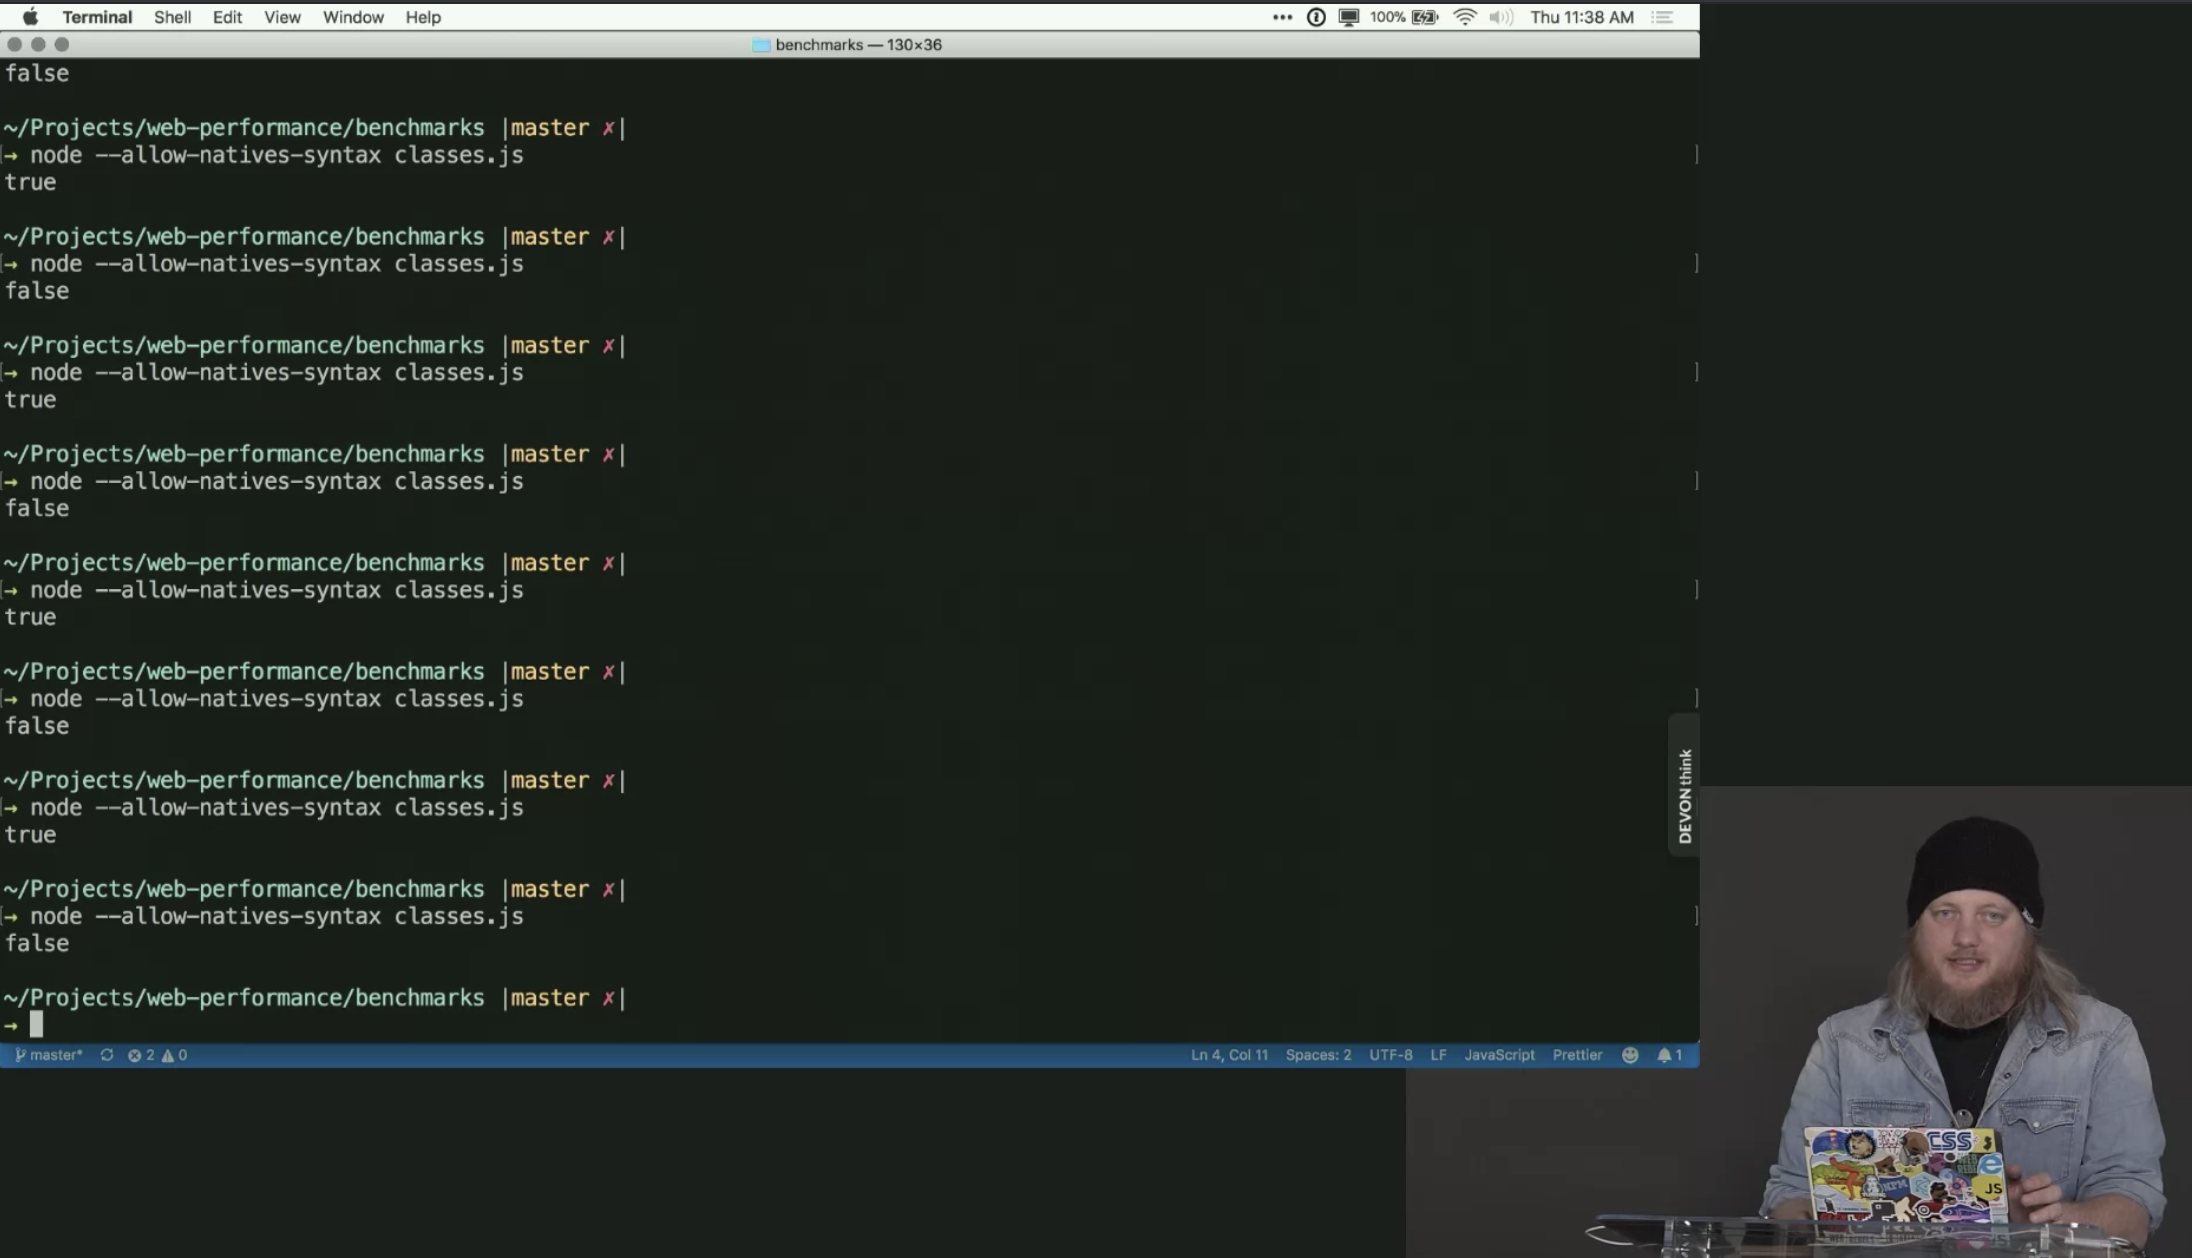This screenshot has width=2192, height=1258.
Task: Click the last 'false' output line
Action: 37,943
